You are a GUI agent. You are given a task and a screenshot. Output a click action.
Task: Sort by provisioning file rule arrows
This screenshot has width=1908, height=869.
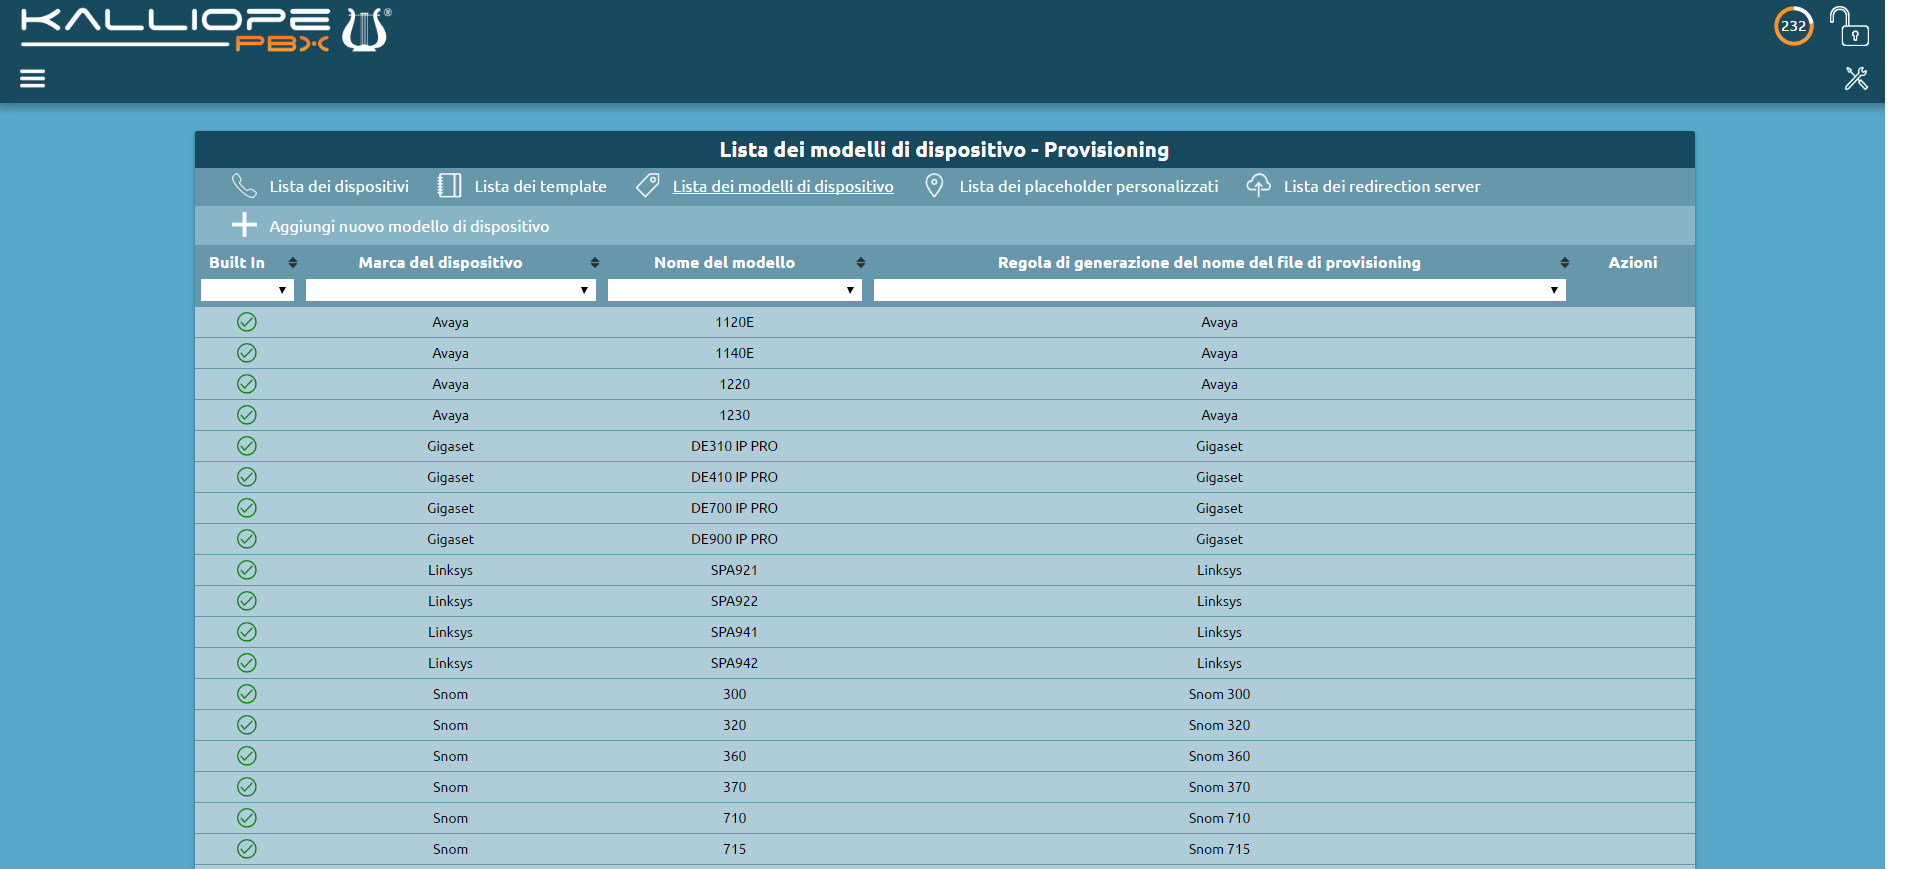click(x=1565, y=262)
